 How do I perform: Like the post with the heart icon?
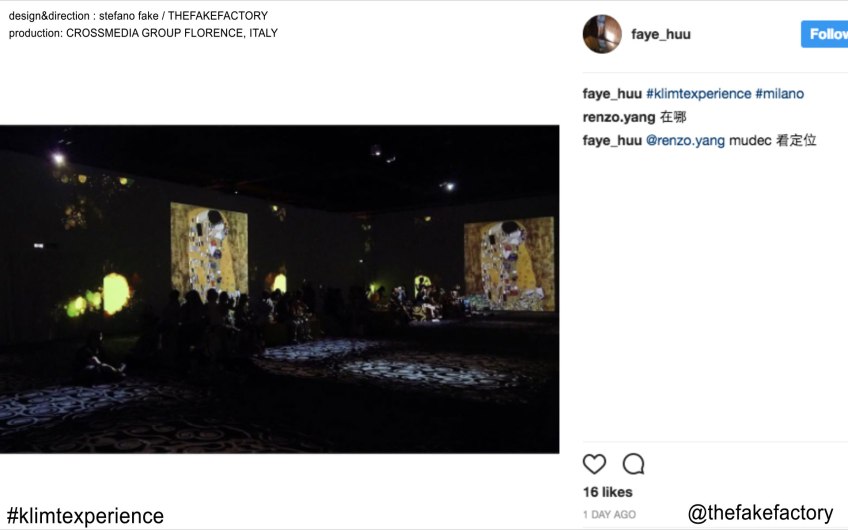click(594, 464)
